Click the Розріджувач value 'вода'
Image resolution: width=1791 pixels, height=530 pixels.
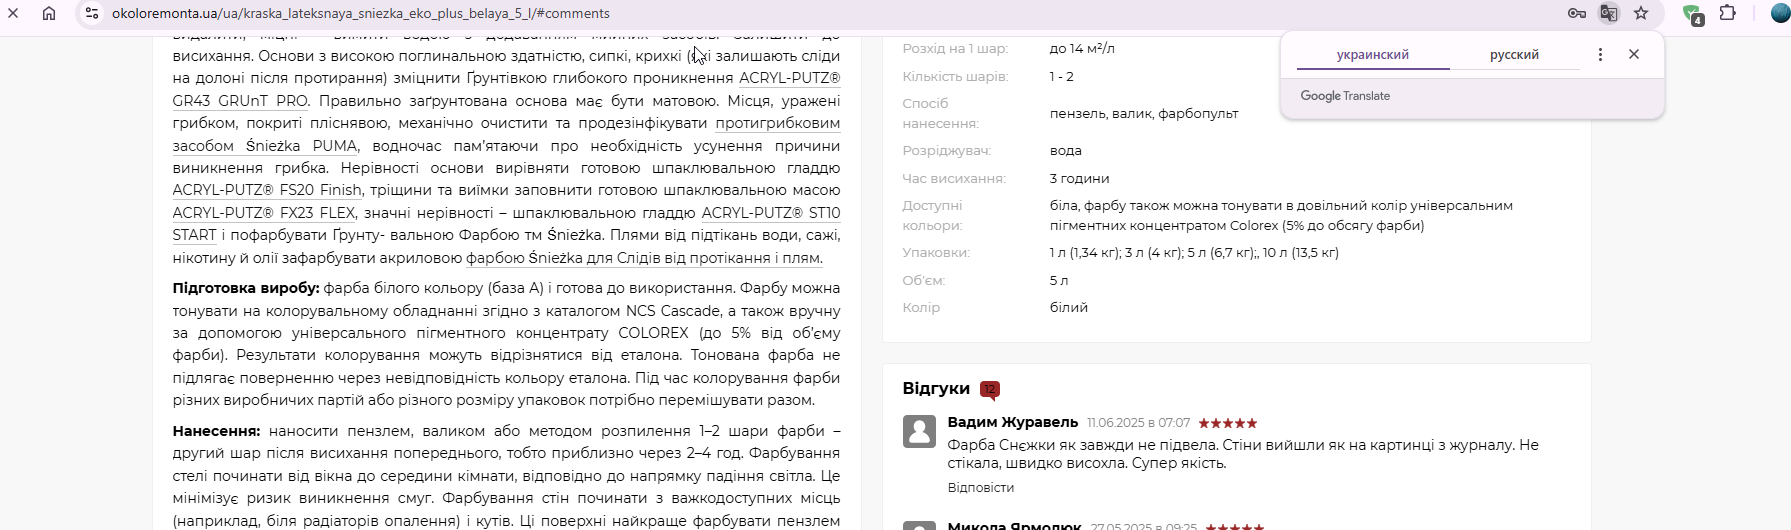click(1066, 151)
